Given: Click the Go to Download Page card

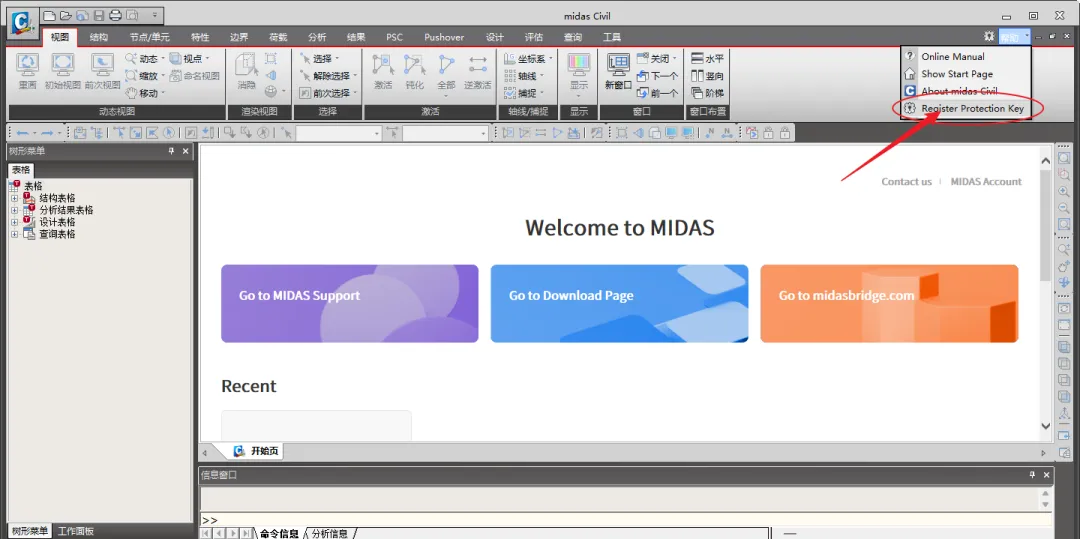Looking at the screenshot, I should (619, 304).
